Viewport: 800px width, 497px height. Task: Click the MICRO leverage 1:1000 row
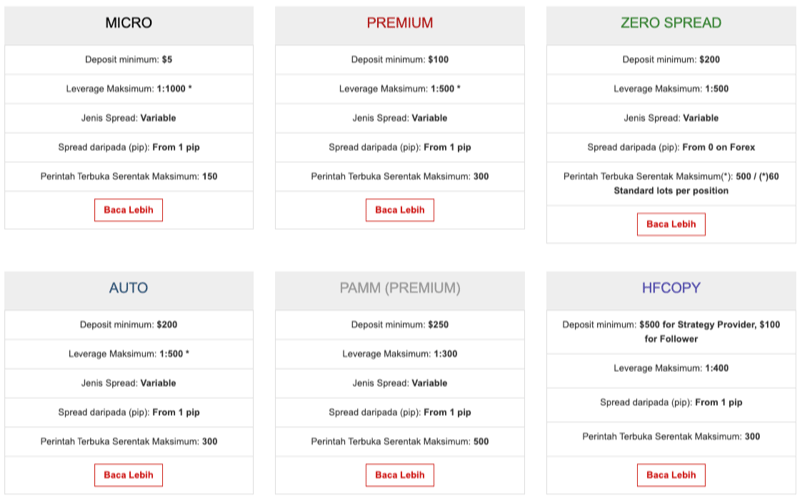pos(128,89)
